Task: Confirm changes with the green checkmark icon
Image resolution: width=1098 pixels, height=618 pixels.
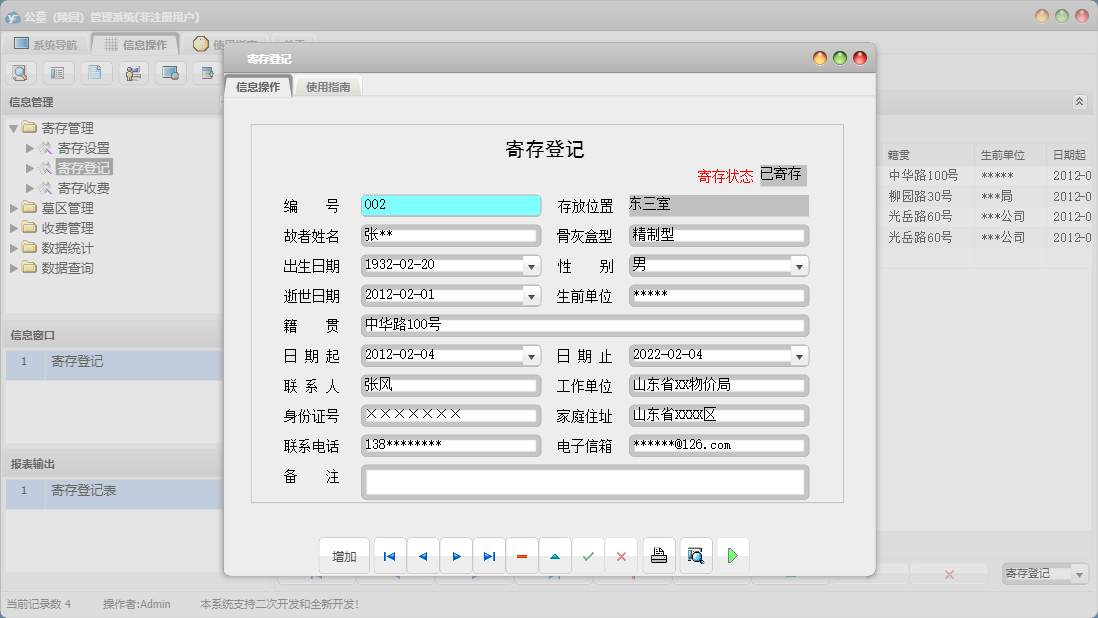Action: (x=588, y=555)
